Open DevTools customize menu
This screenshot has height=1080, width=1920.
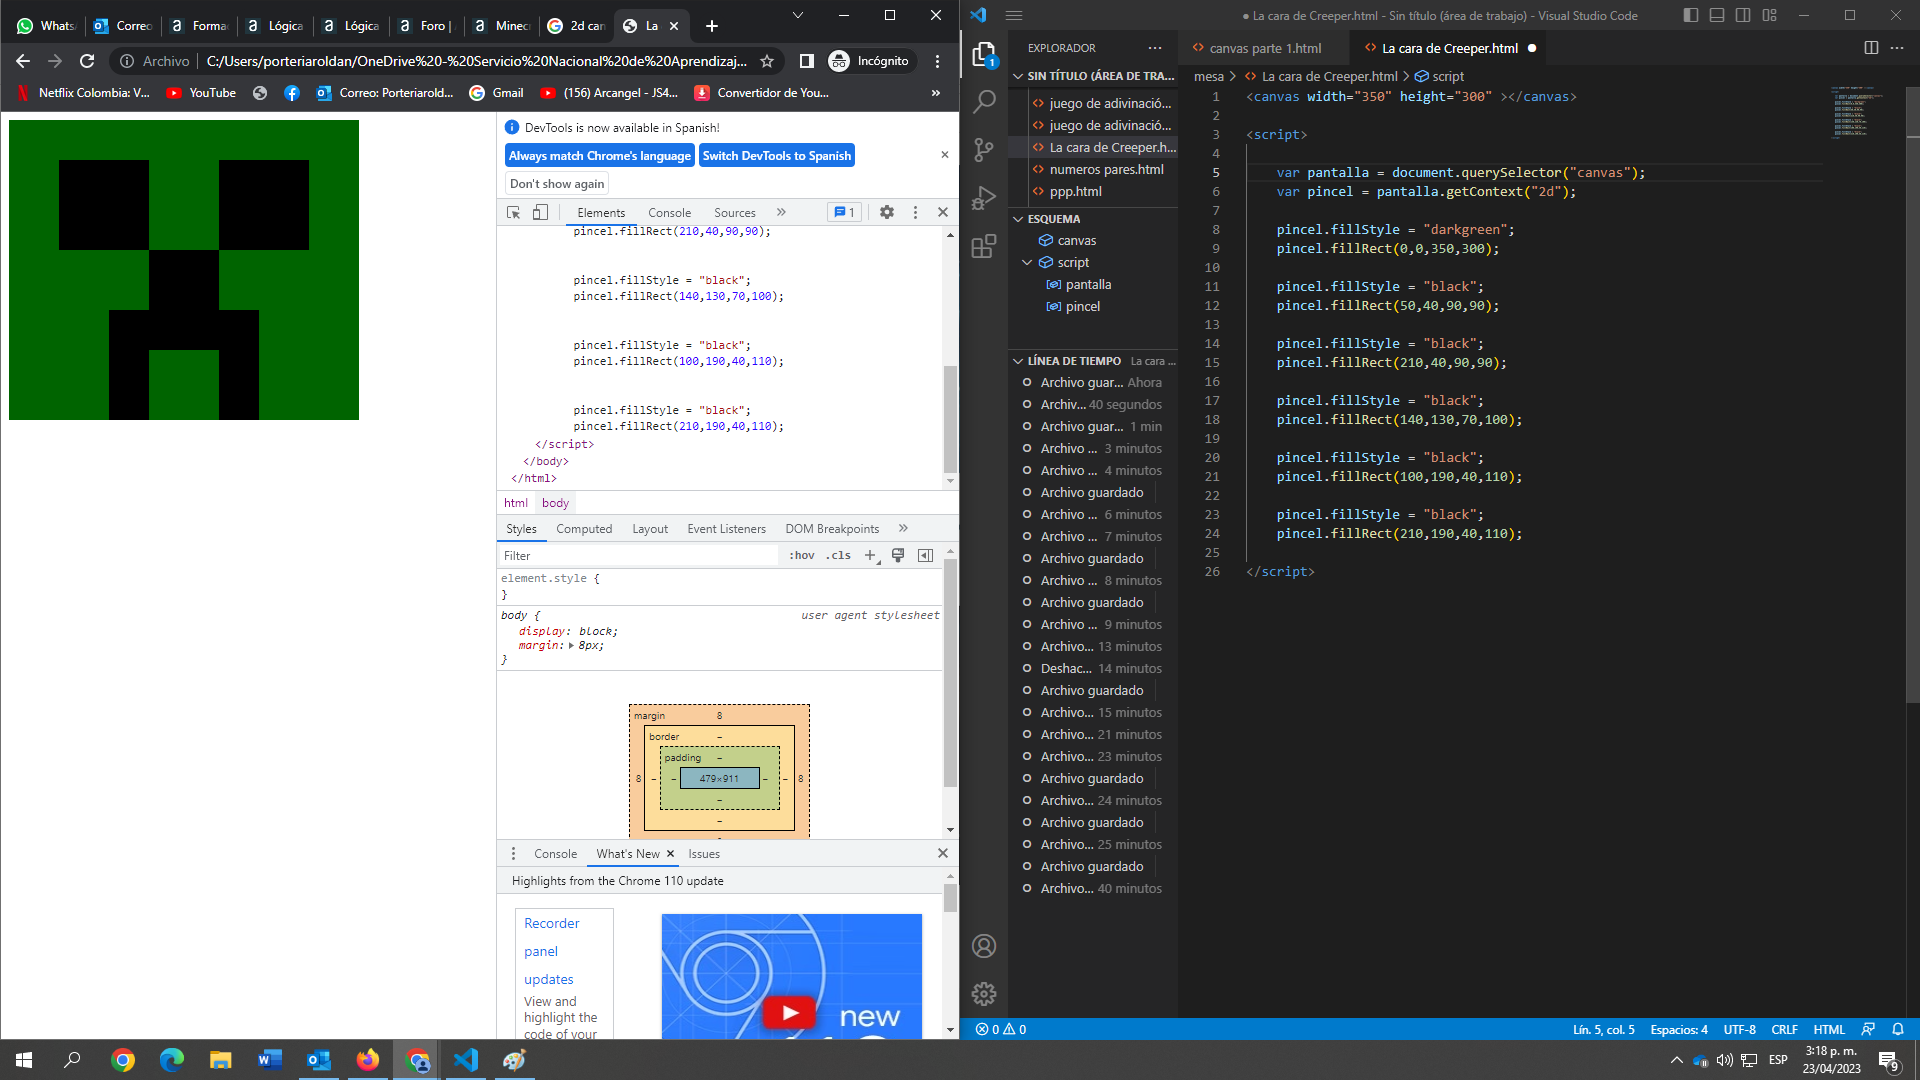tap(915, 212)
